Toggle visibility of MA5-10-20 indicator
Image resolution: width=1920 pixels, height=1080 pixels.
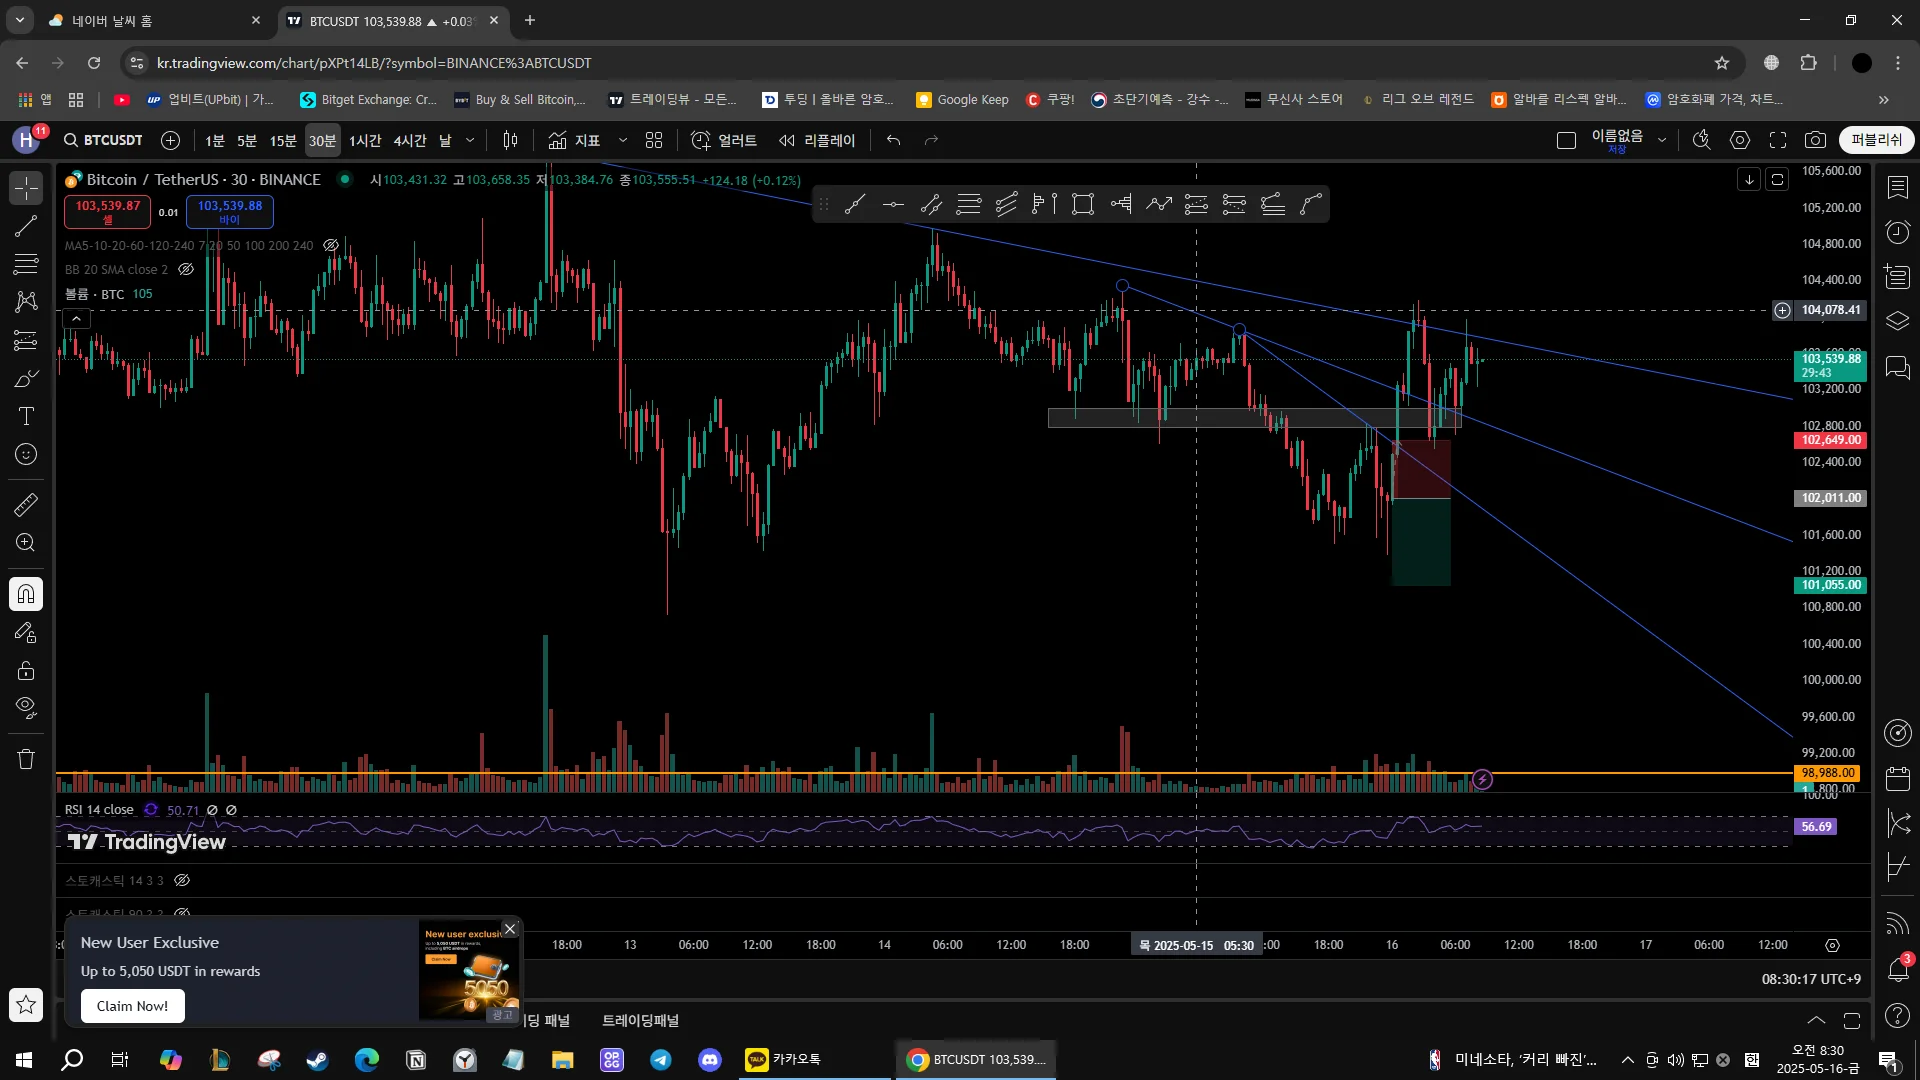pyautogui.click(x=331, y=245)
